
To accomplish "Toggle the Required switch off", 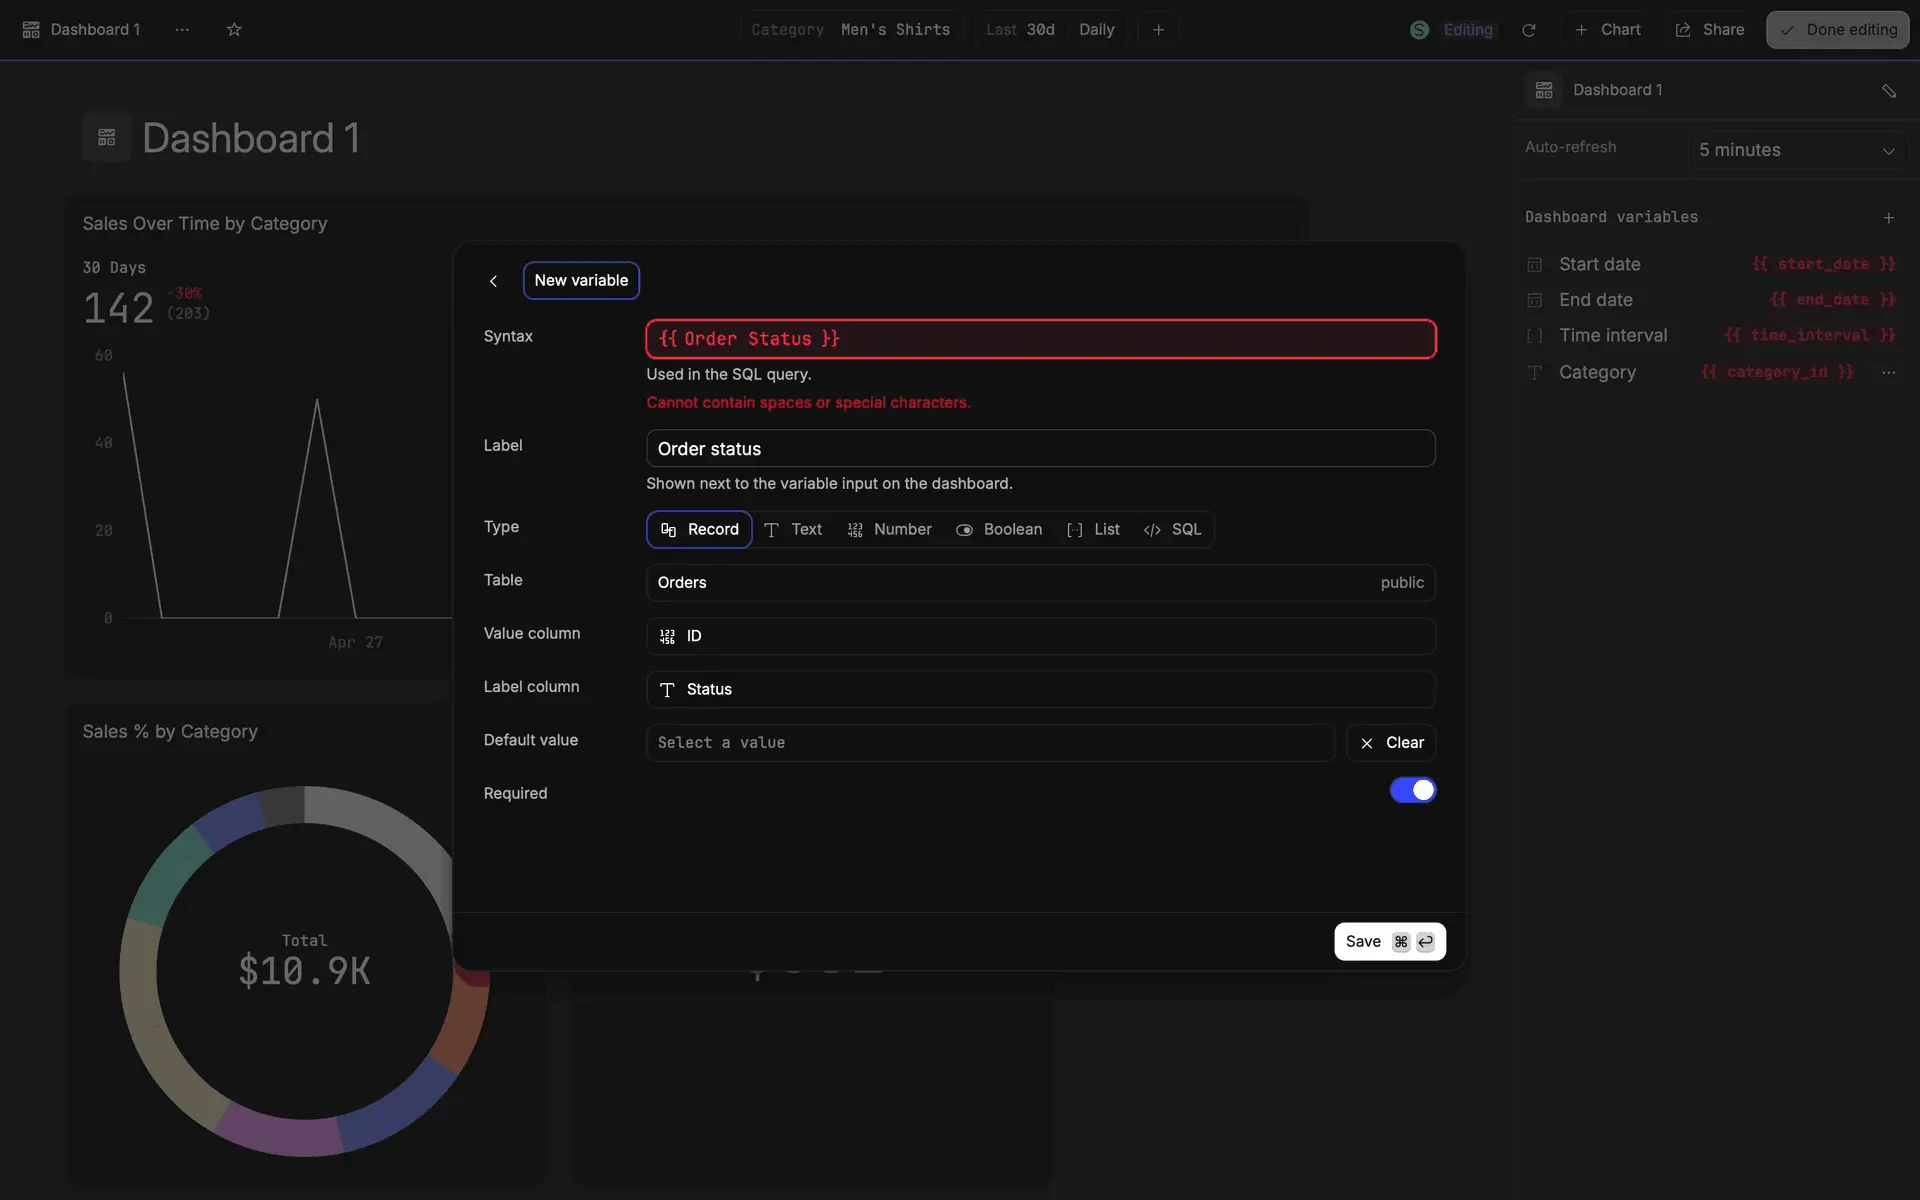I will coord(1412,790).
